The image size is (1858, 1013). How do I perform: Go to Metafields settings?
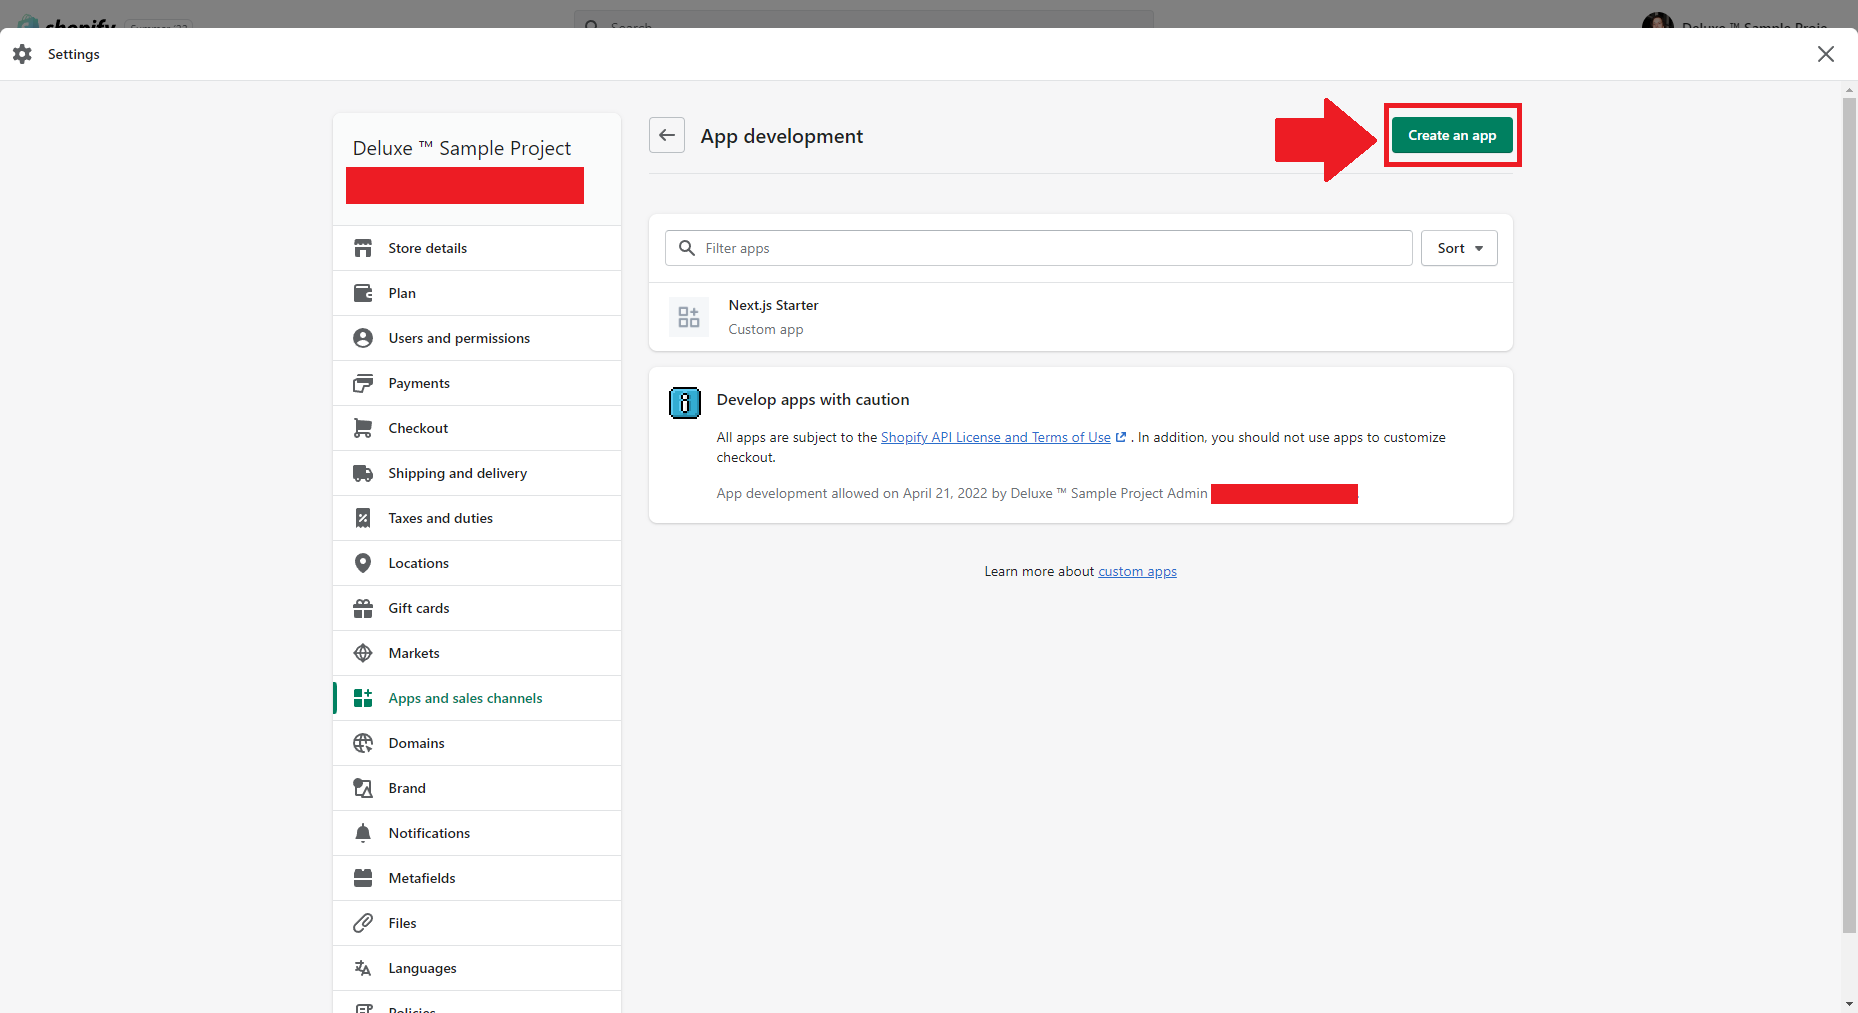[477, 878]
